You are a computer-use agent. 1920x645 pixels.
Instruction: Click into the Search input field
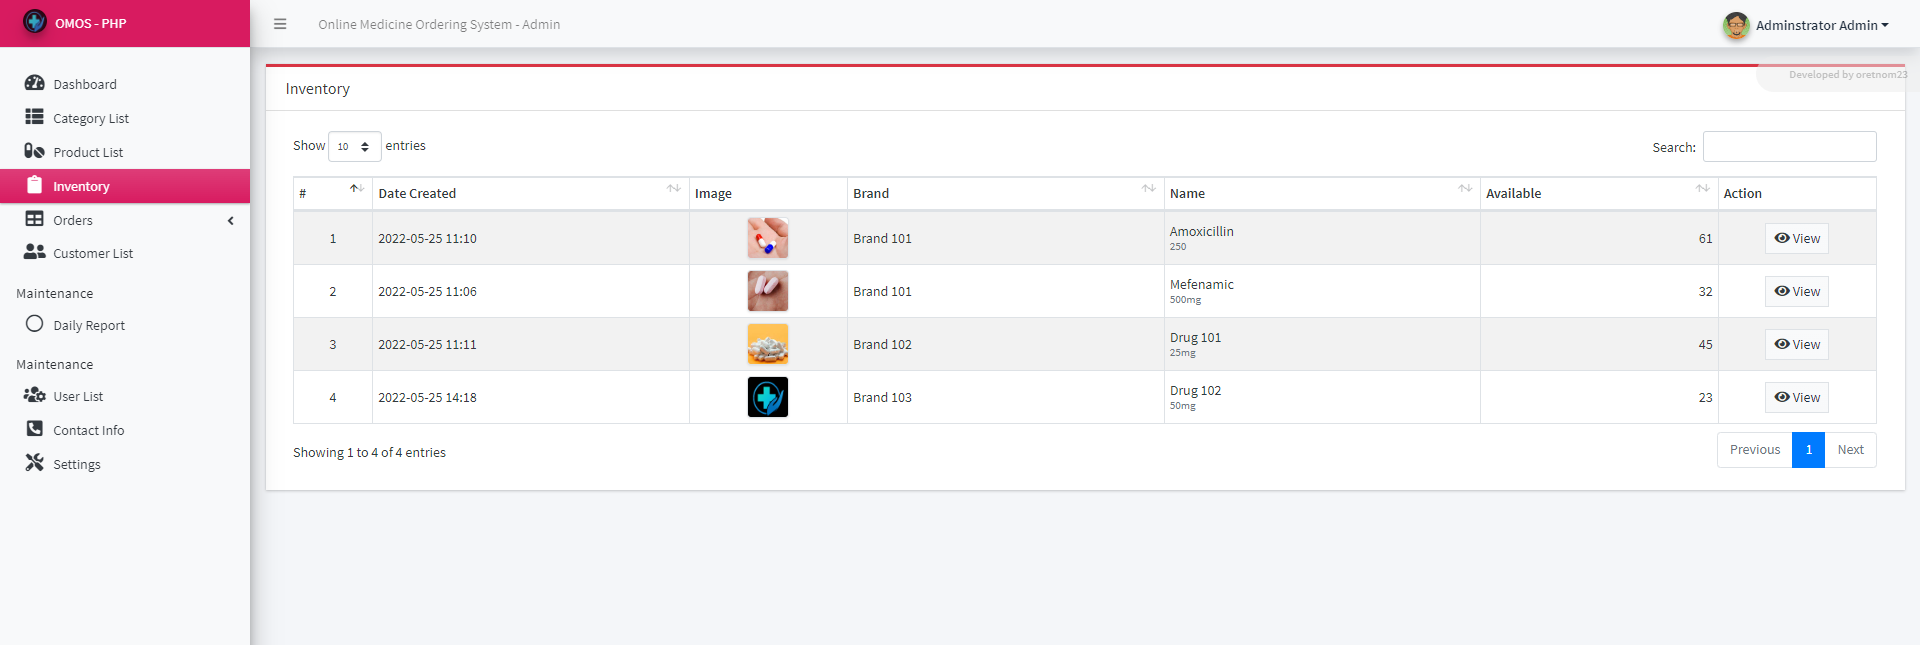coord(1789,147)
